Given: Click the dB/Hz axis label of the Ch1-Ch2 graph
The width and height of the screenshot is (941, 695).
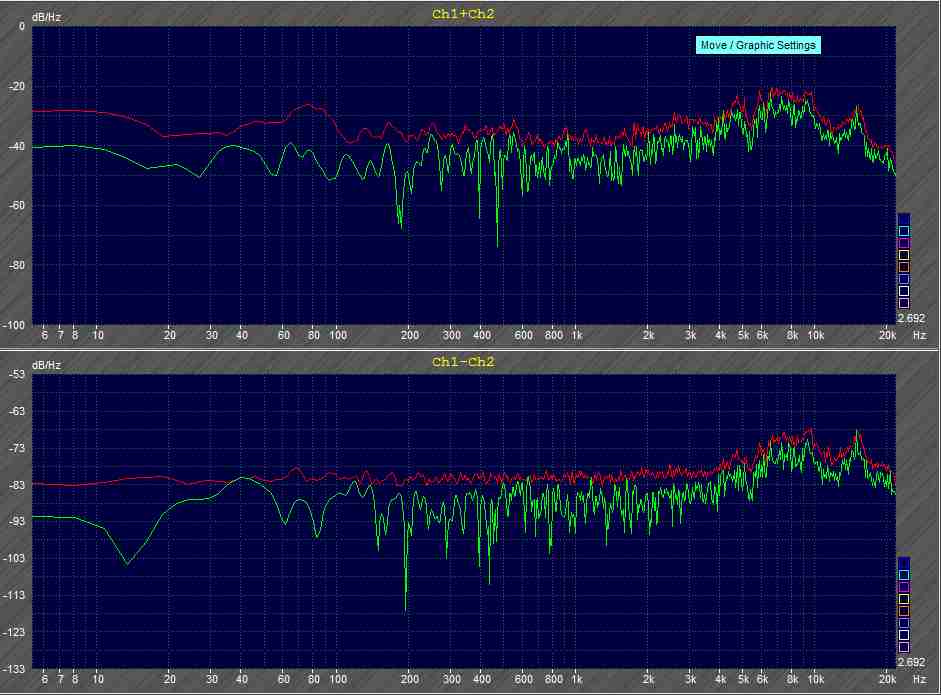Looking at the screenshot, I should coord(46,365).
